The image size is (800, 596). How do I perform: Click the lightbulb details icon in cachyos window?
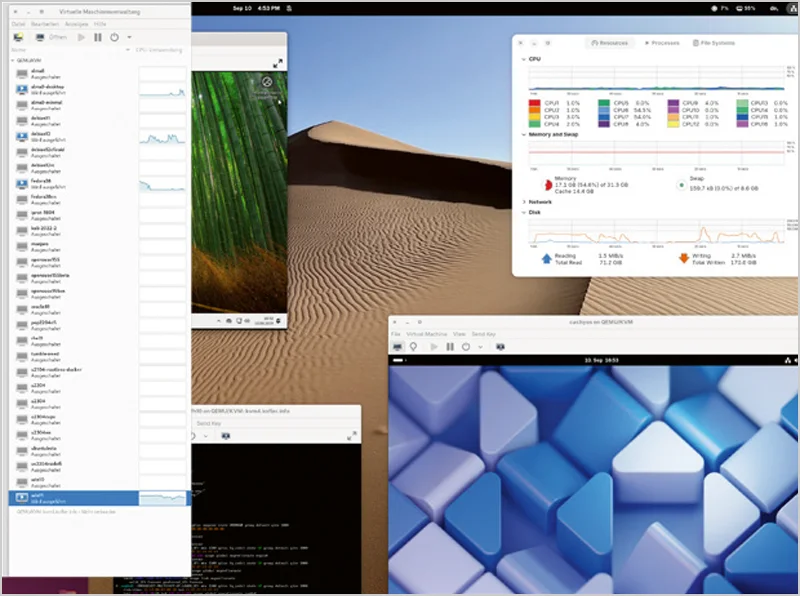click(x=415, y=347)
